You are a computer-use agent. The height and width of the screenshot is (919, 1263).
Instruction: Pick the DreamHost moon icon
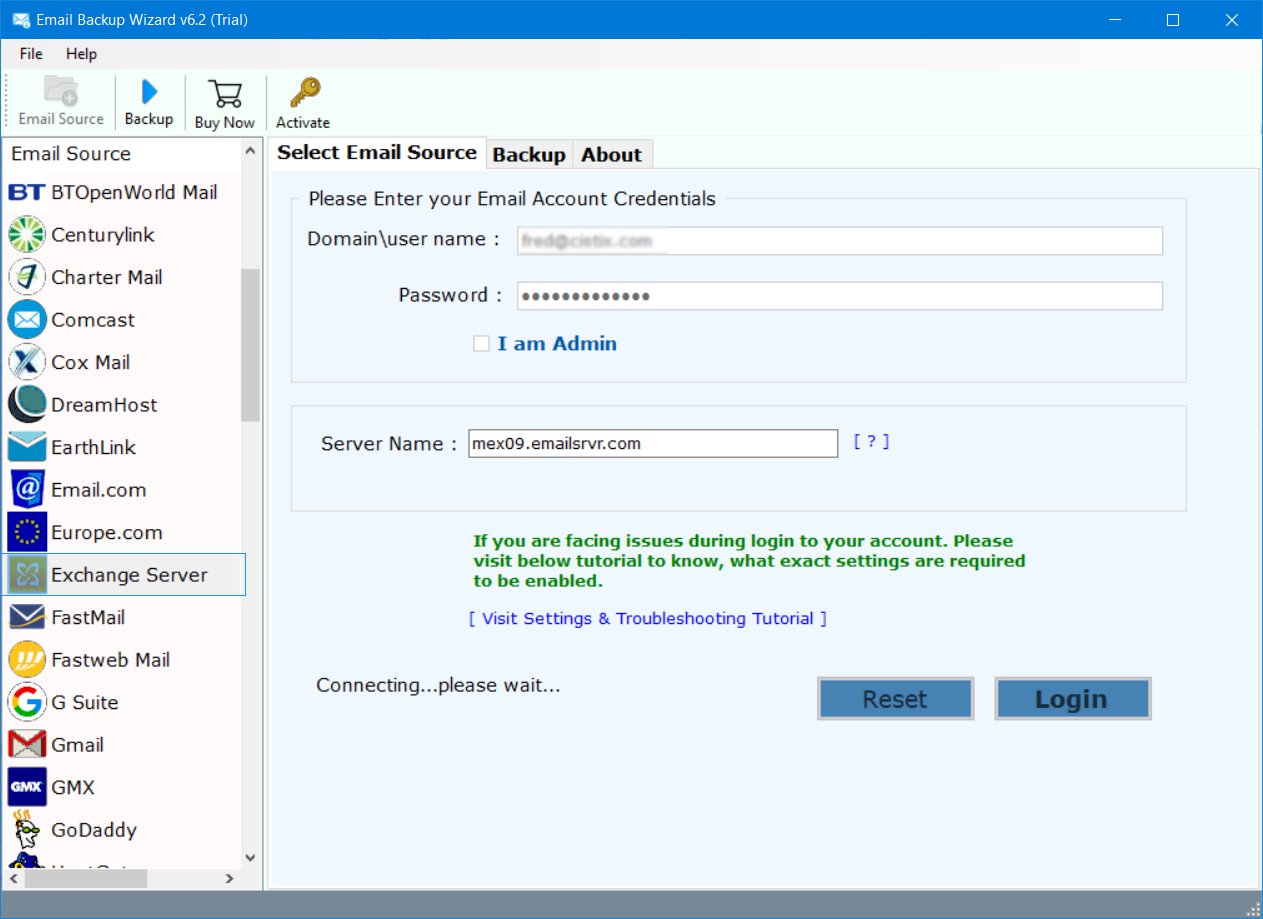pyautogui.click(x=27, y=405)
